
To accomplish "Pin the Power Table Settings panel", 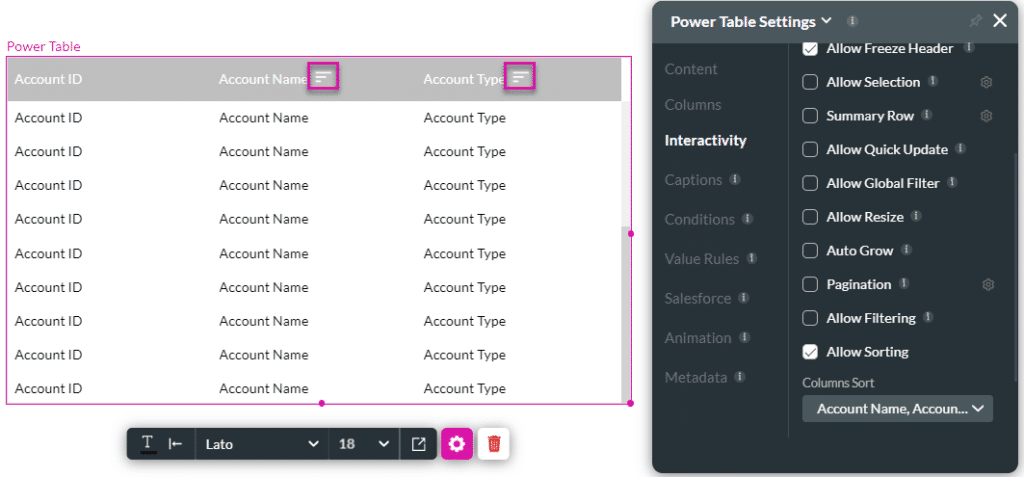I will pos(975,20).
